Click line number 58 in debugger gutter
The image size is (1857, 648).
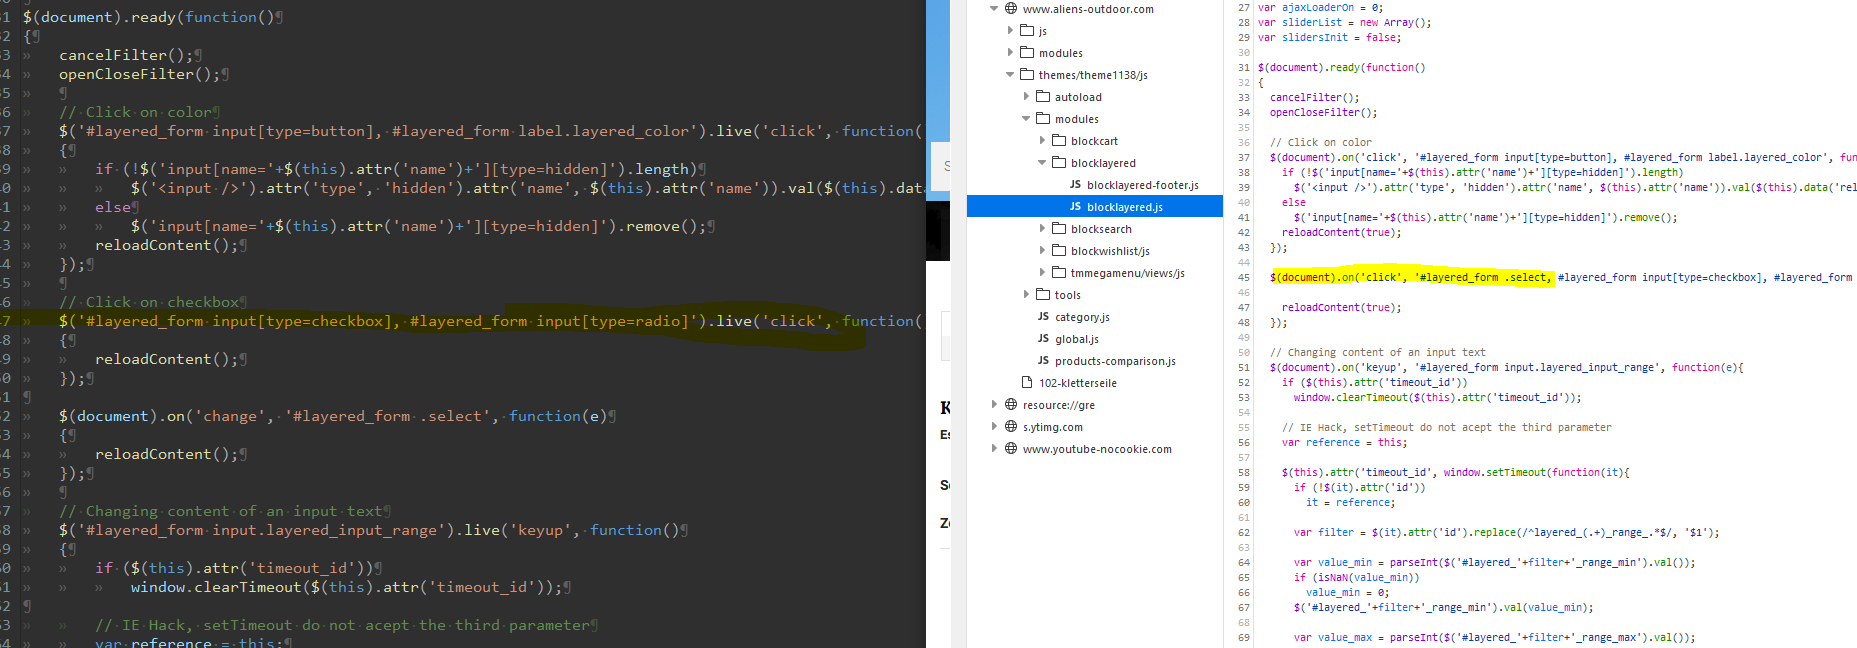click(x=1243, y=473)
